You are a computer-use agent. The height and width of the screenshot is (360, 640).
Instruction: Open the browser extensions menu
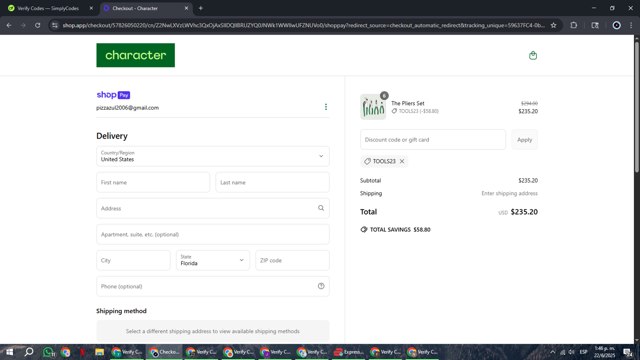(x=573, y=25)
